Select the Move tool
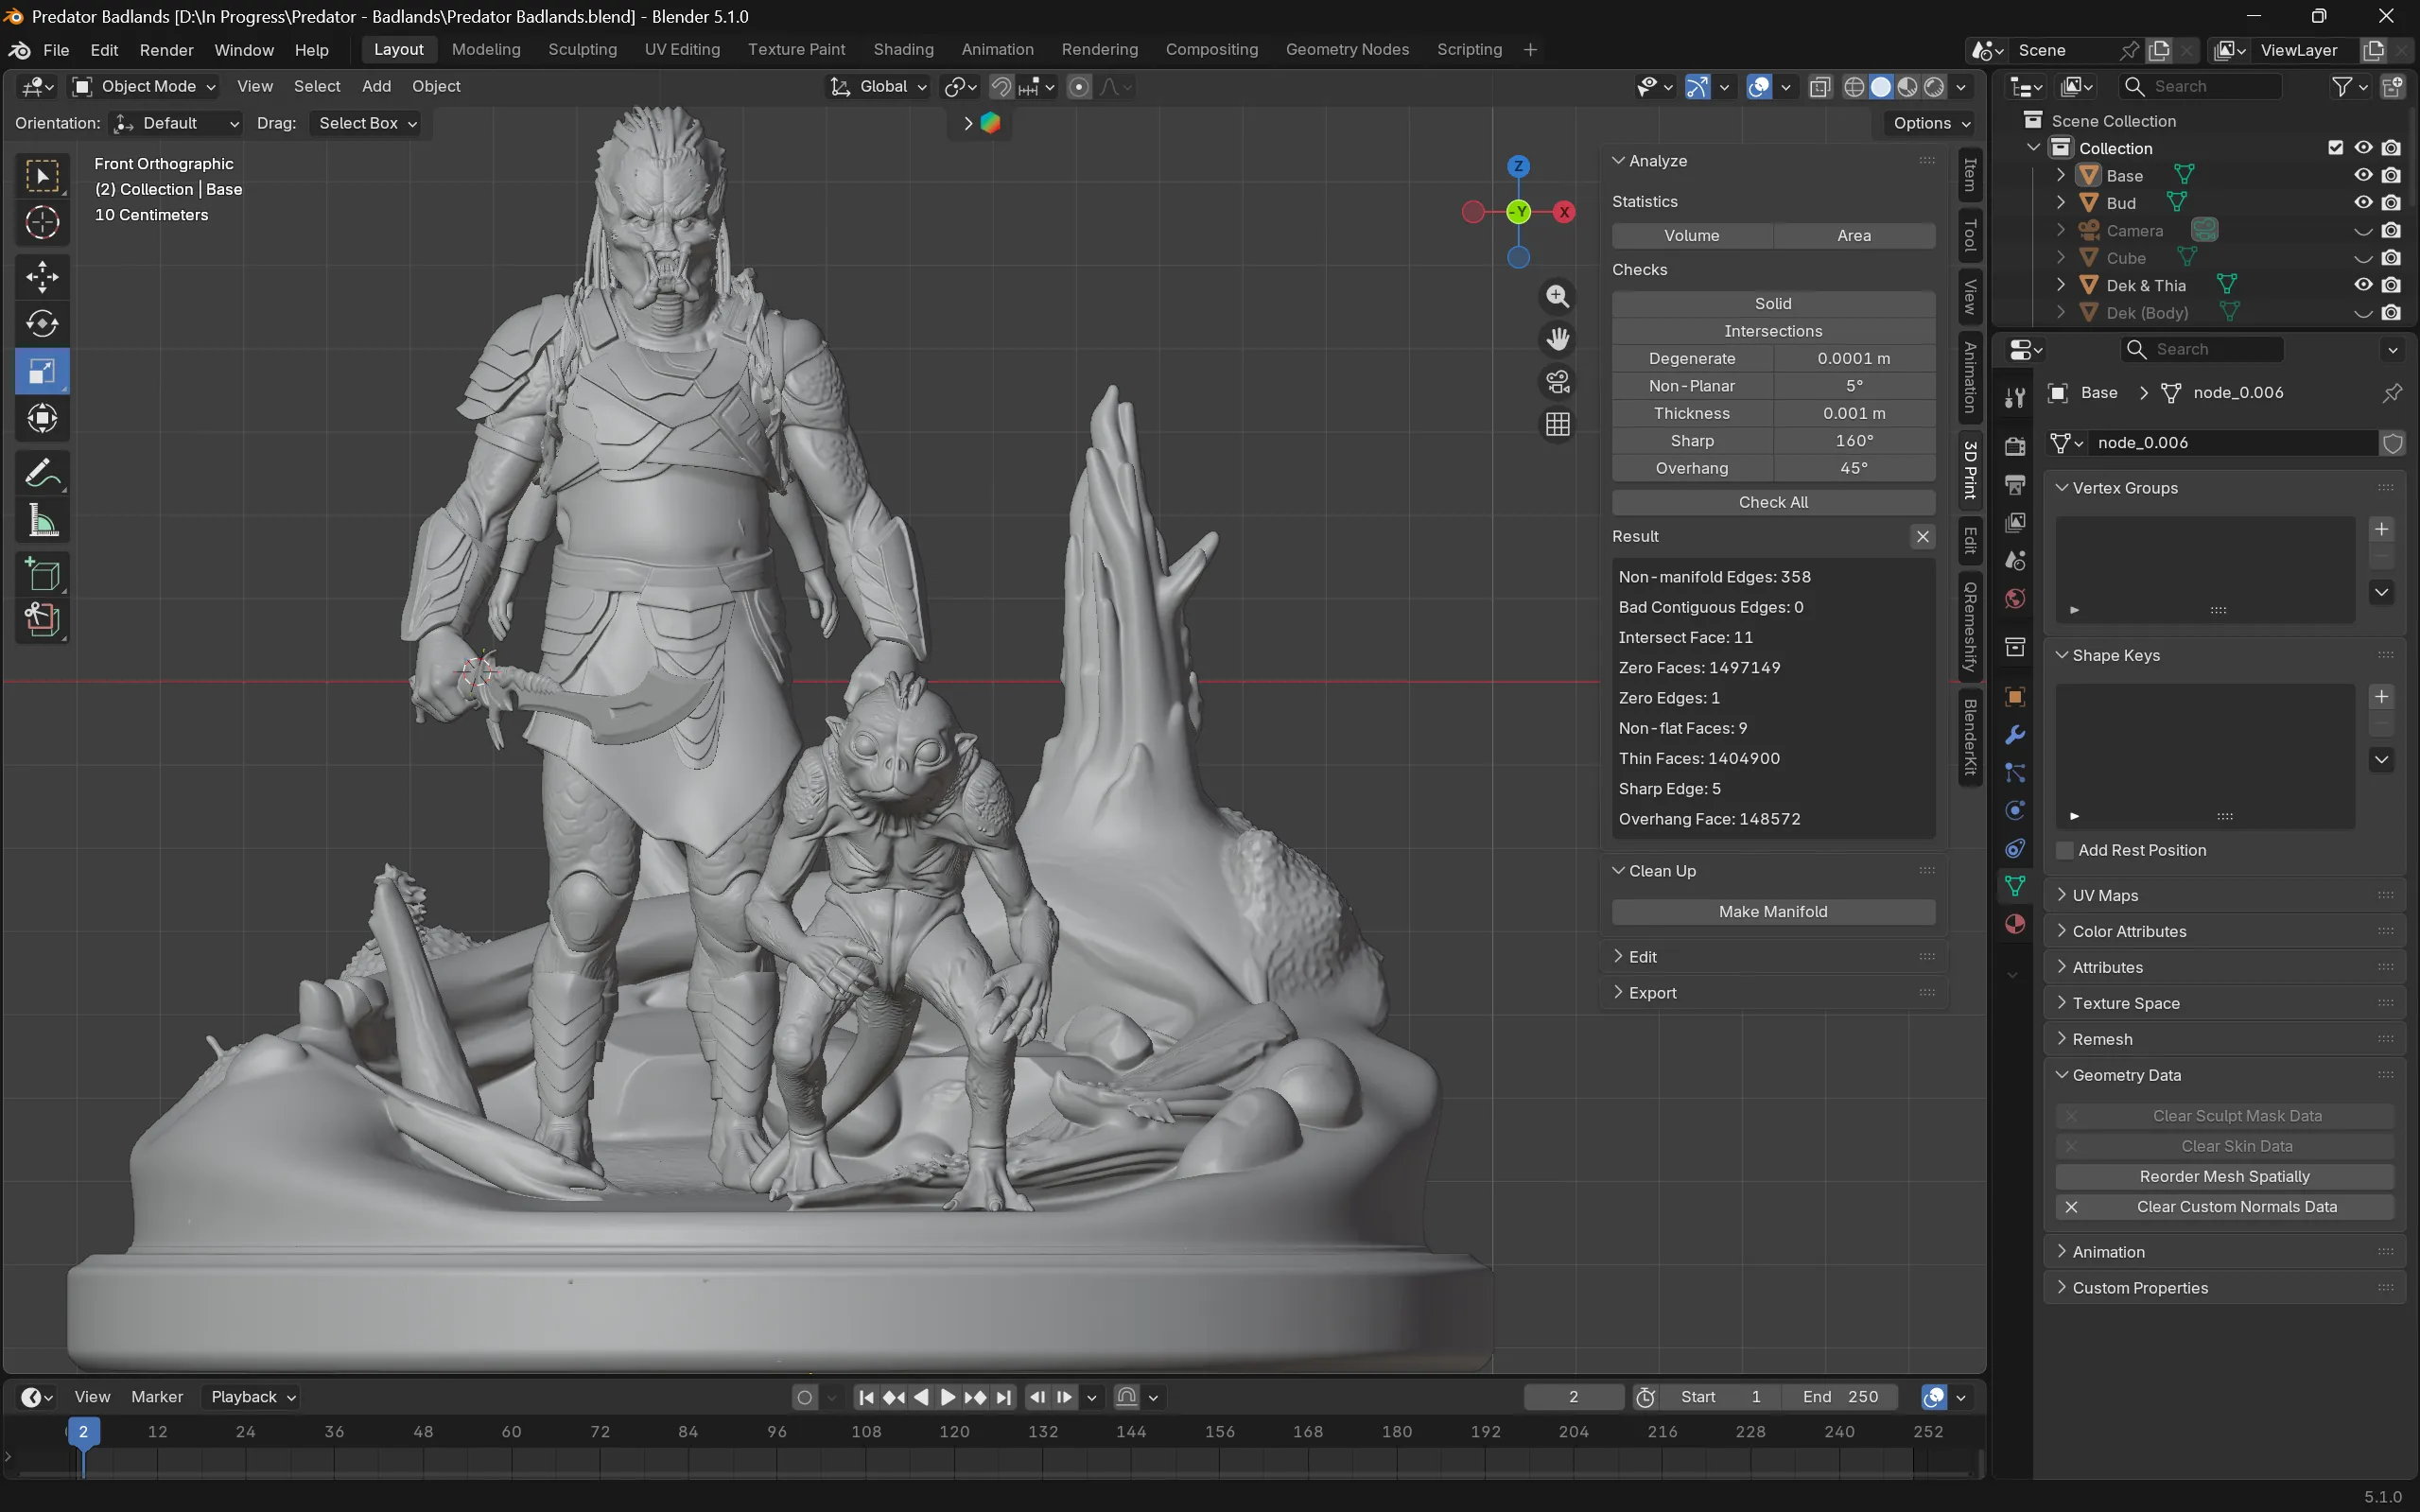2420x1512 pixels. [42, 277]
